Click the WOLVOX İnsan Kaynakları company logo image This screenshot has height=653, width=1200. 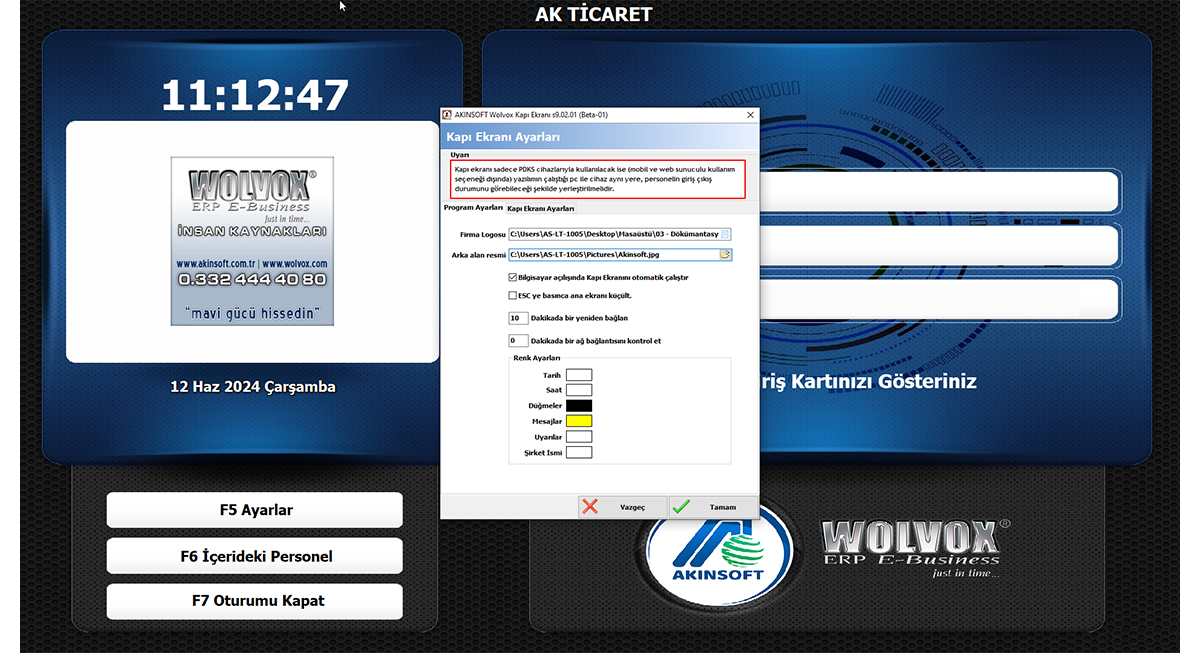252,241
